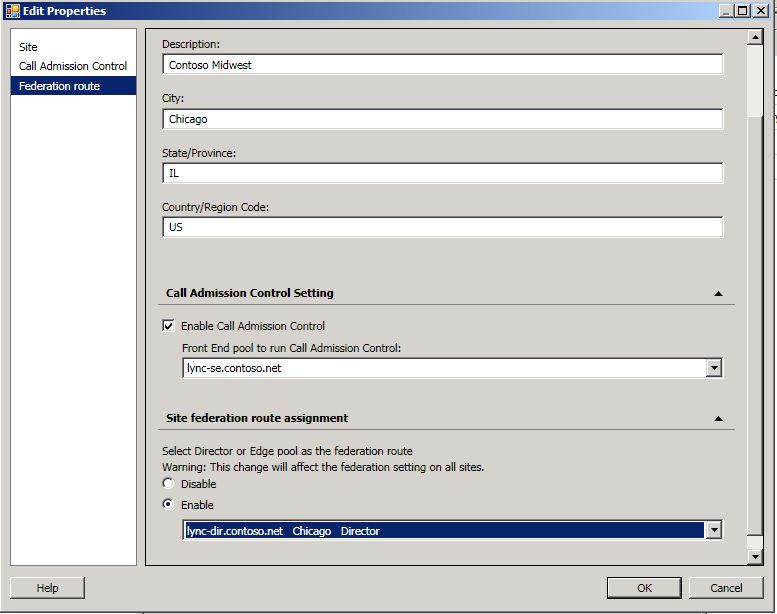Collapse the Call Admission Control Setting section

(x=718, y=293)
